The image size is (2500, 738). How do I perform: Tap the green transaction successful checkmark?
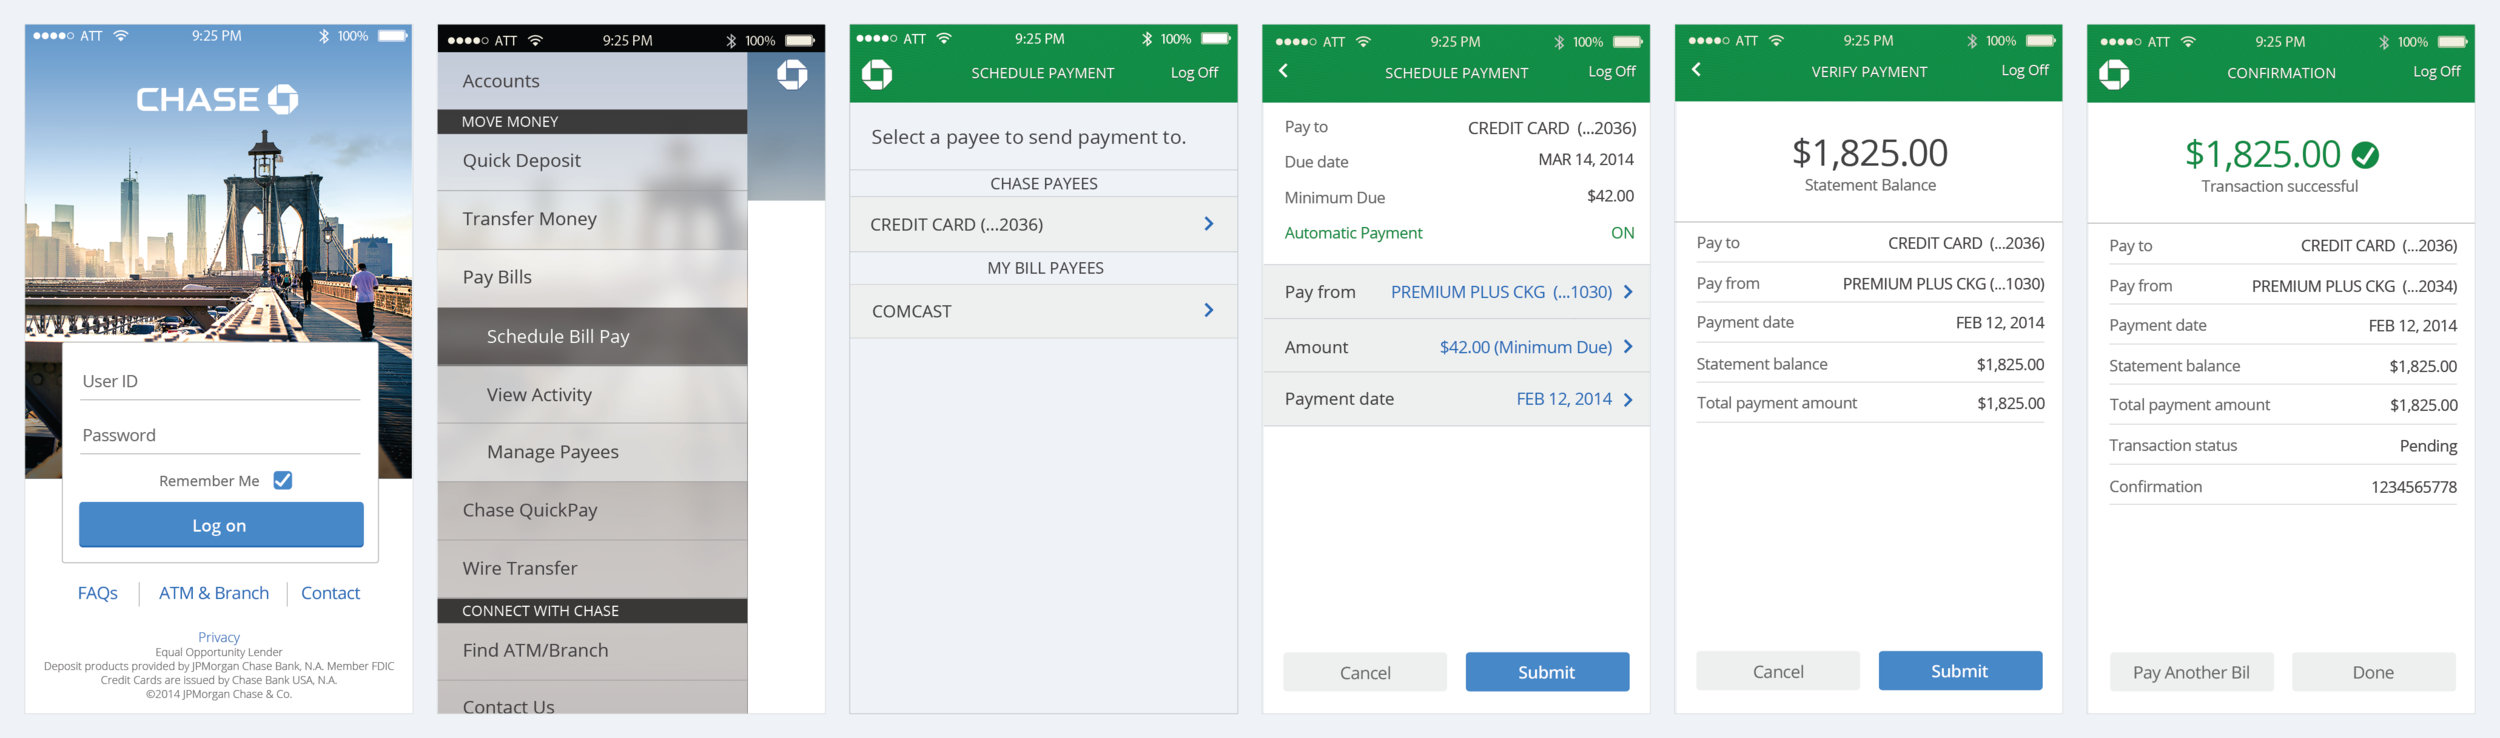coord(2365,155)
